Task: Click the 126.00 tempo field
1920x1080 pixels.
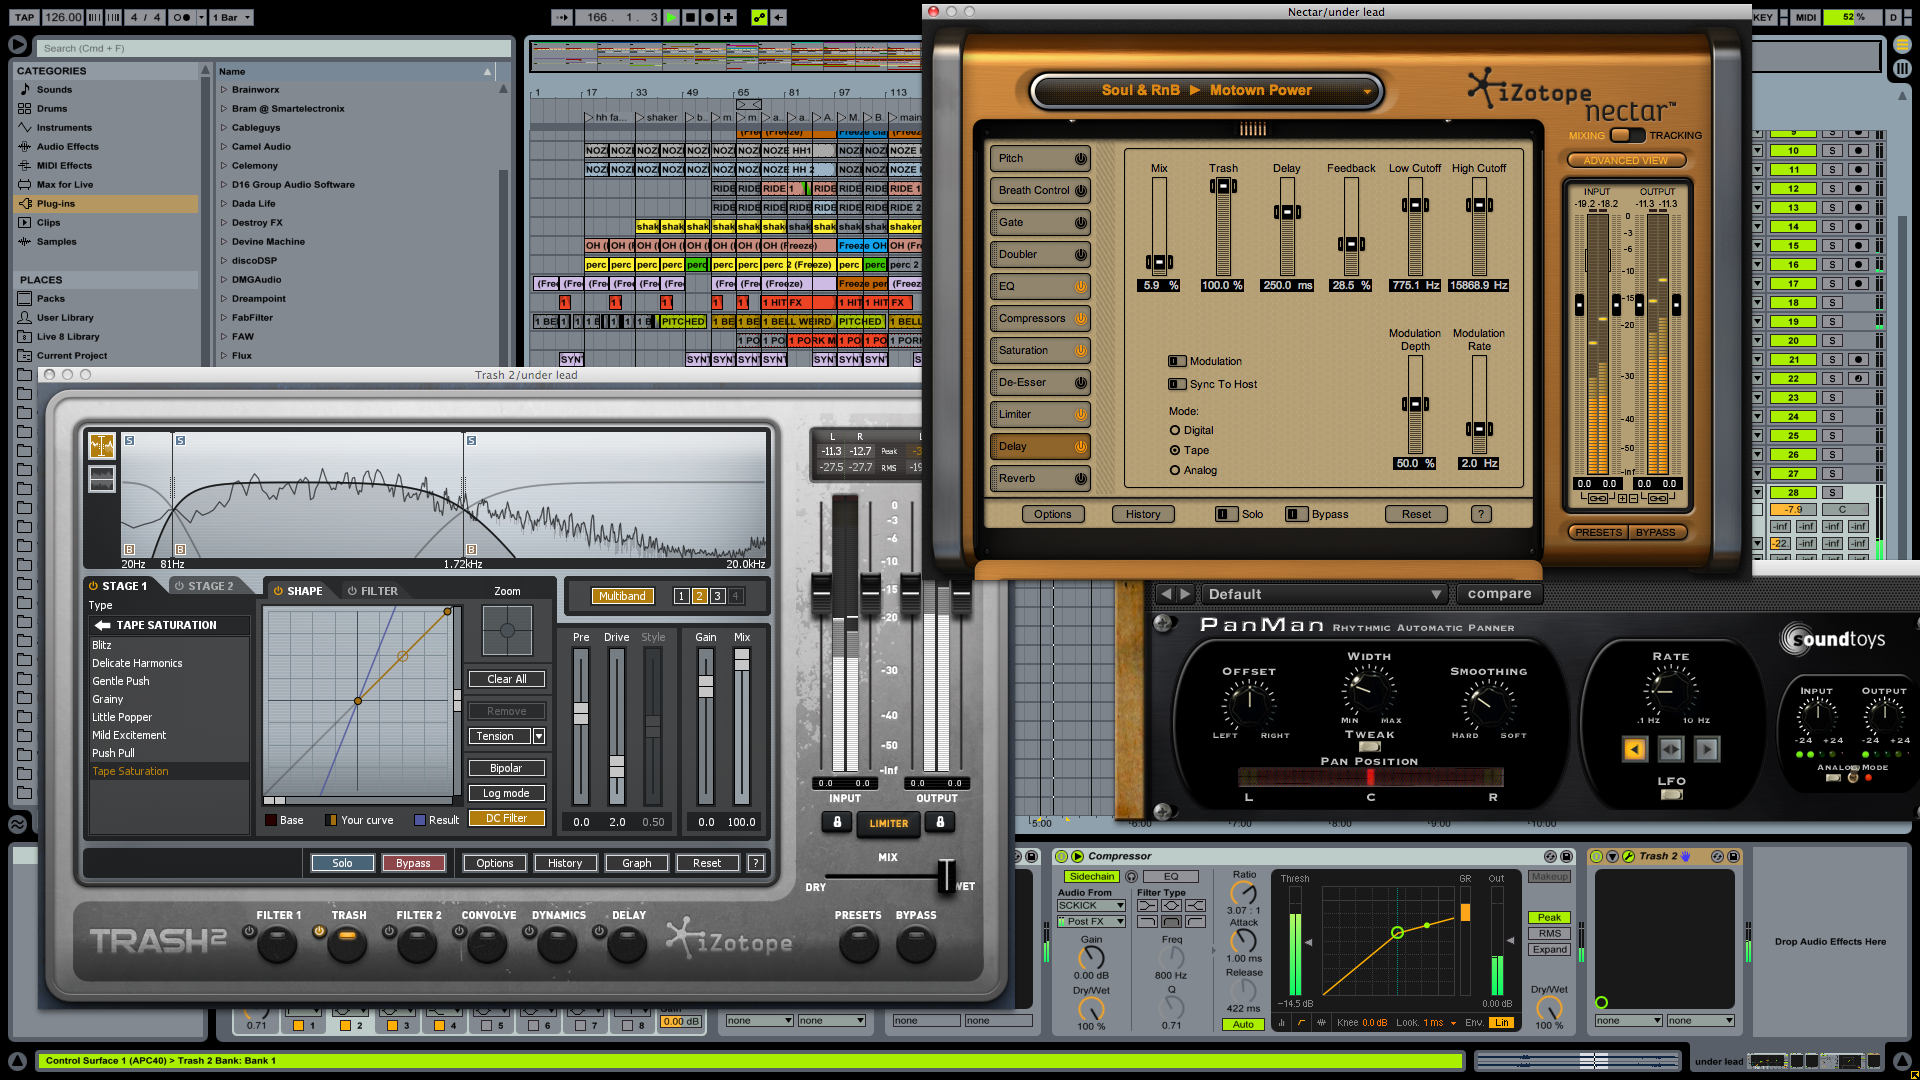Action: pyautogui.click(x=63, y=17)
